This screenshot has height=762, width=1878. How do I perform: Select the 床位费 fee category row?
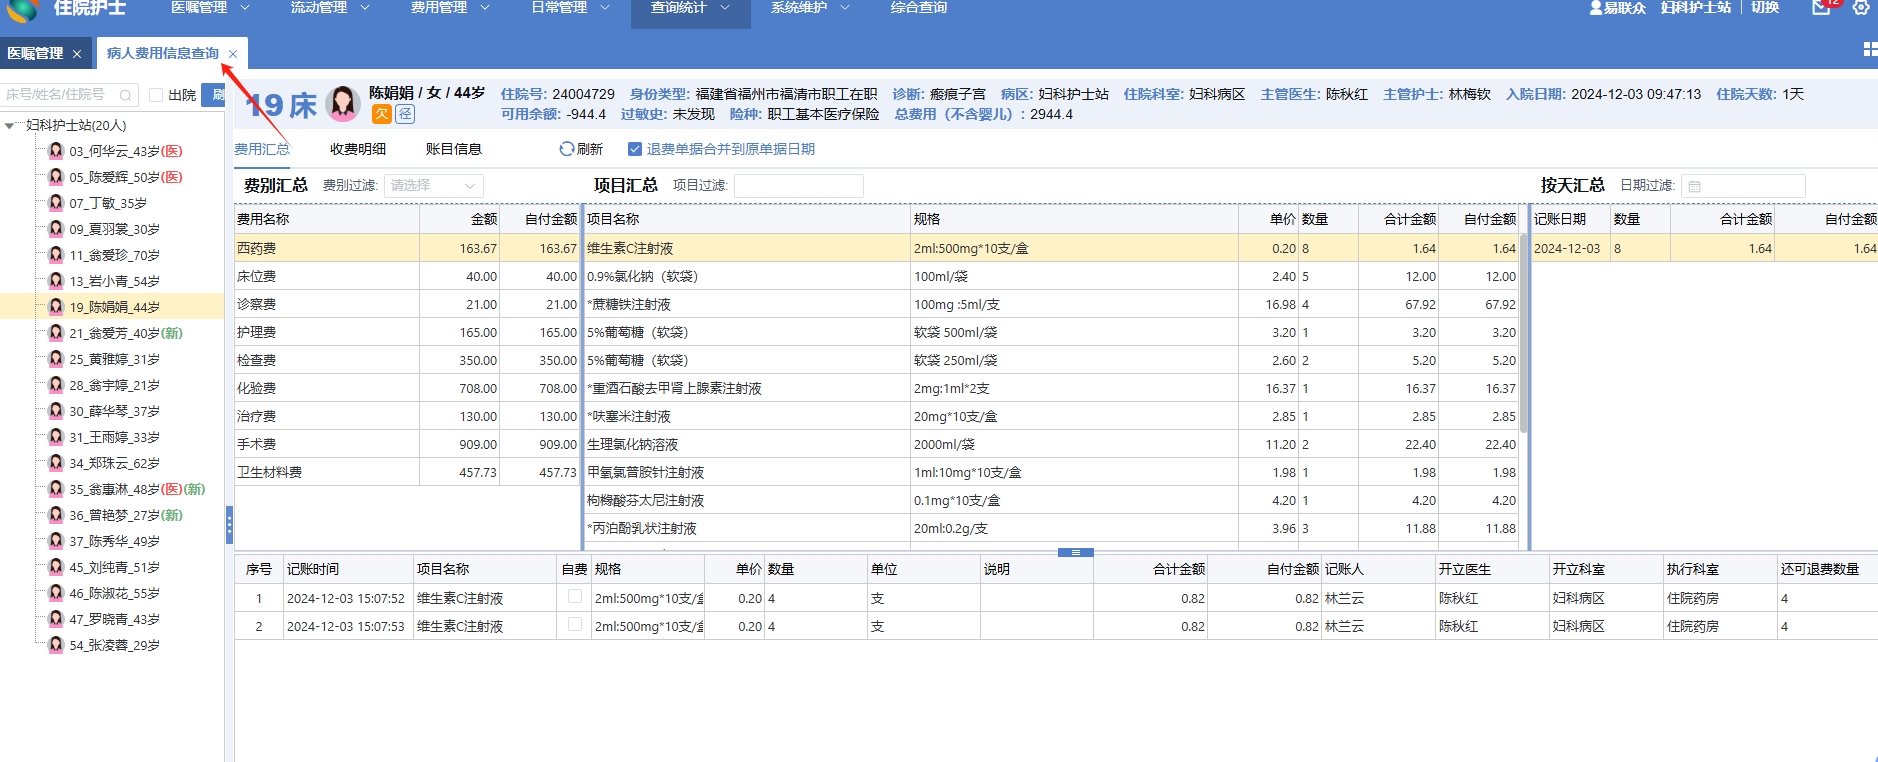[408, 276]
